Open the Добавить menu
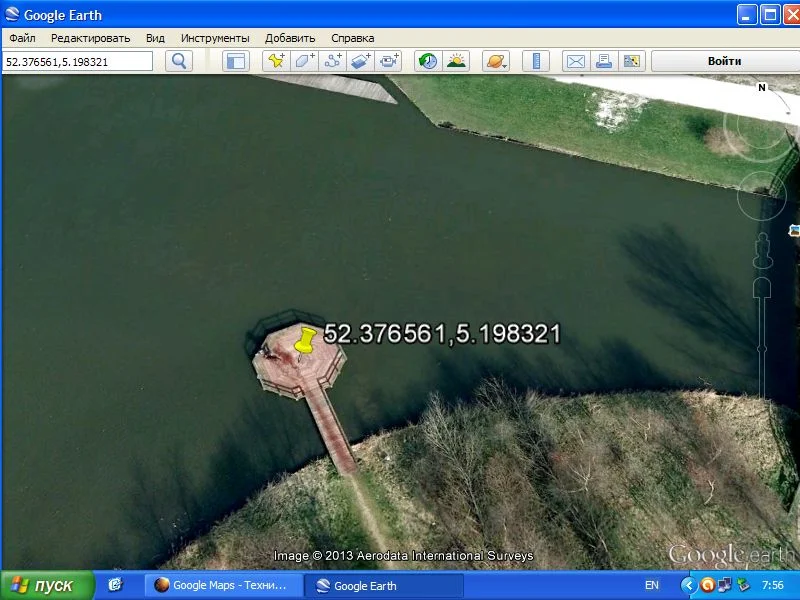The height and width of the screenshot is (600, 800). click(290, 38)
